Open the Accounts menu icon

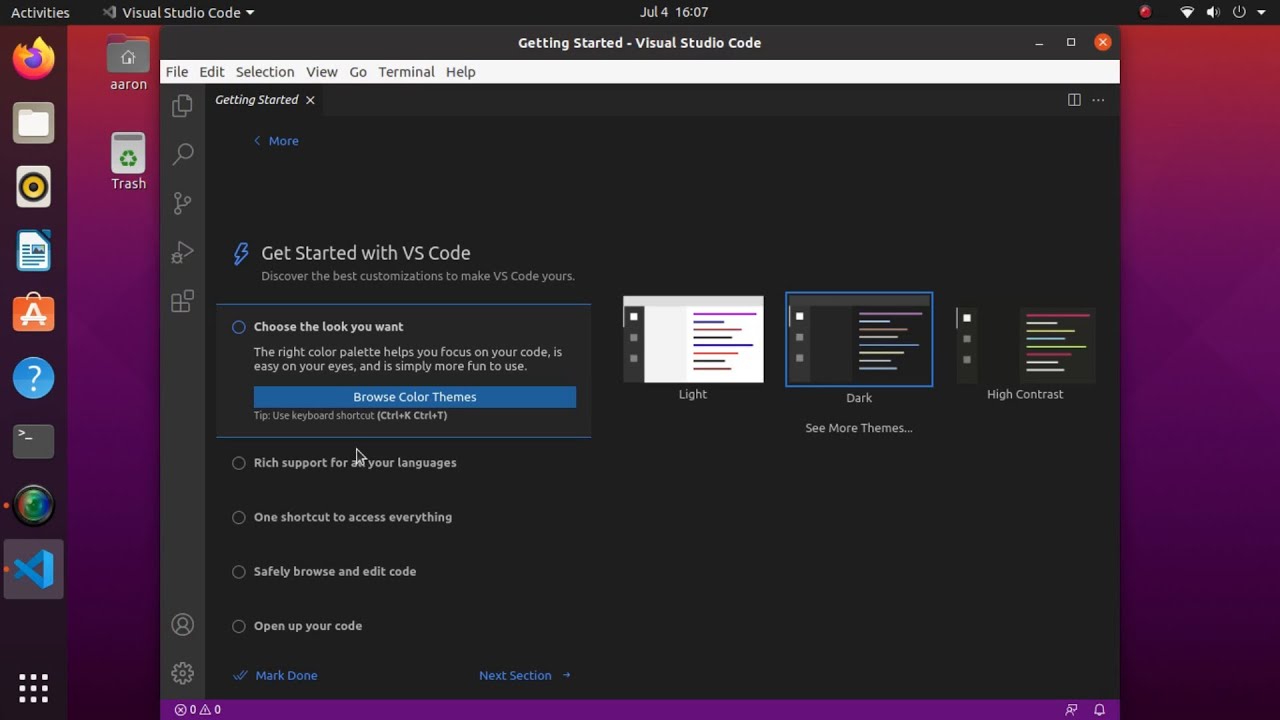click(182, 624)
